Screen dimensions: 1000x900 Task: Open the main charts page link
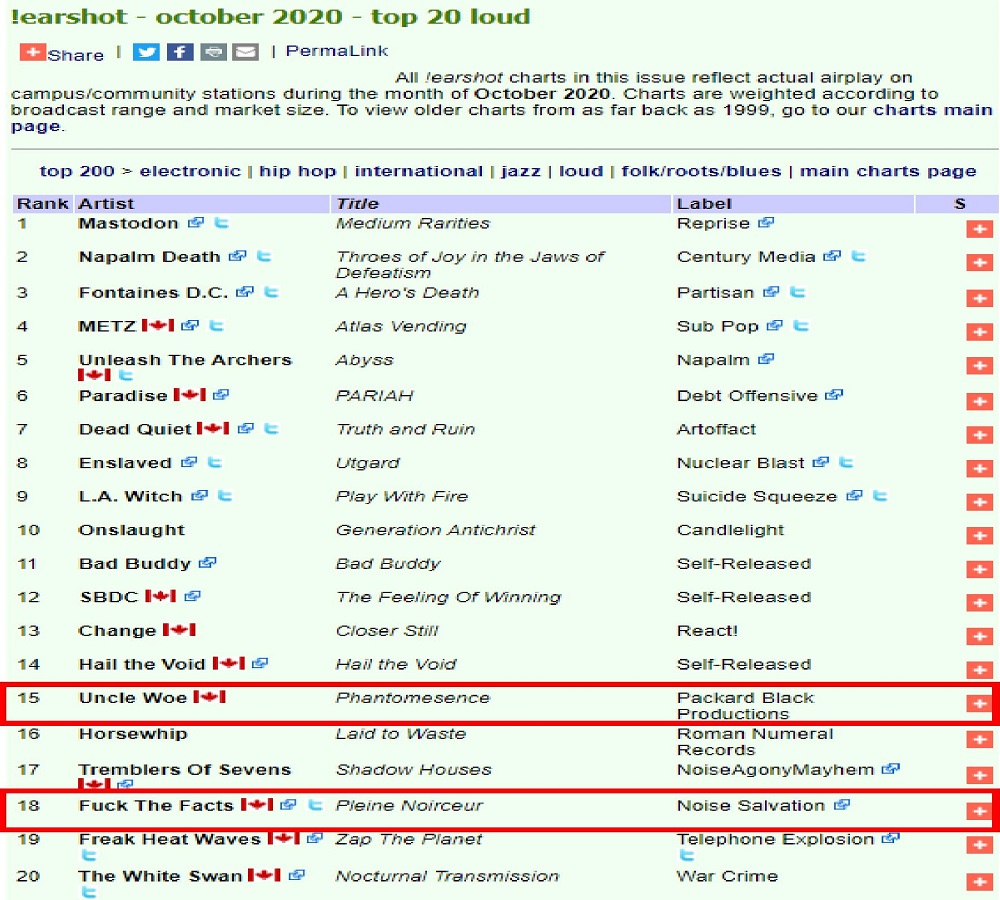click(x=888, y=171)
